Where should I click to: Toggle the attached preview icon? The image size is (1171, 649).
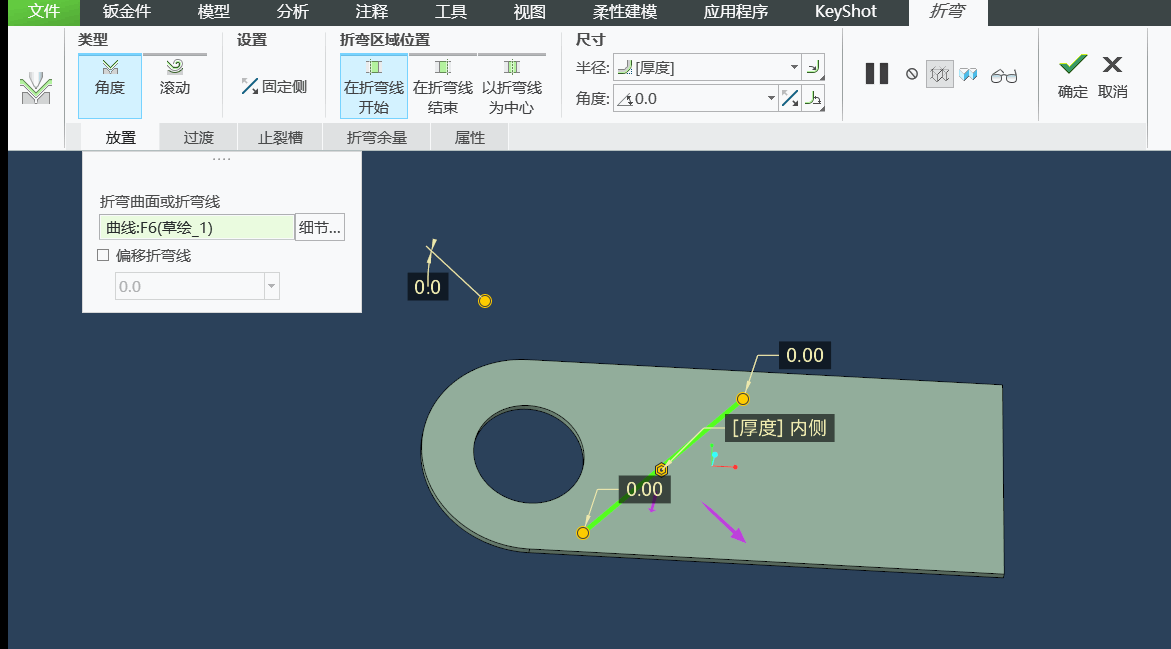point(939,74)
